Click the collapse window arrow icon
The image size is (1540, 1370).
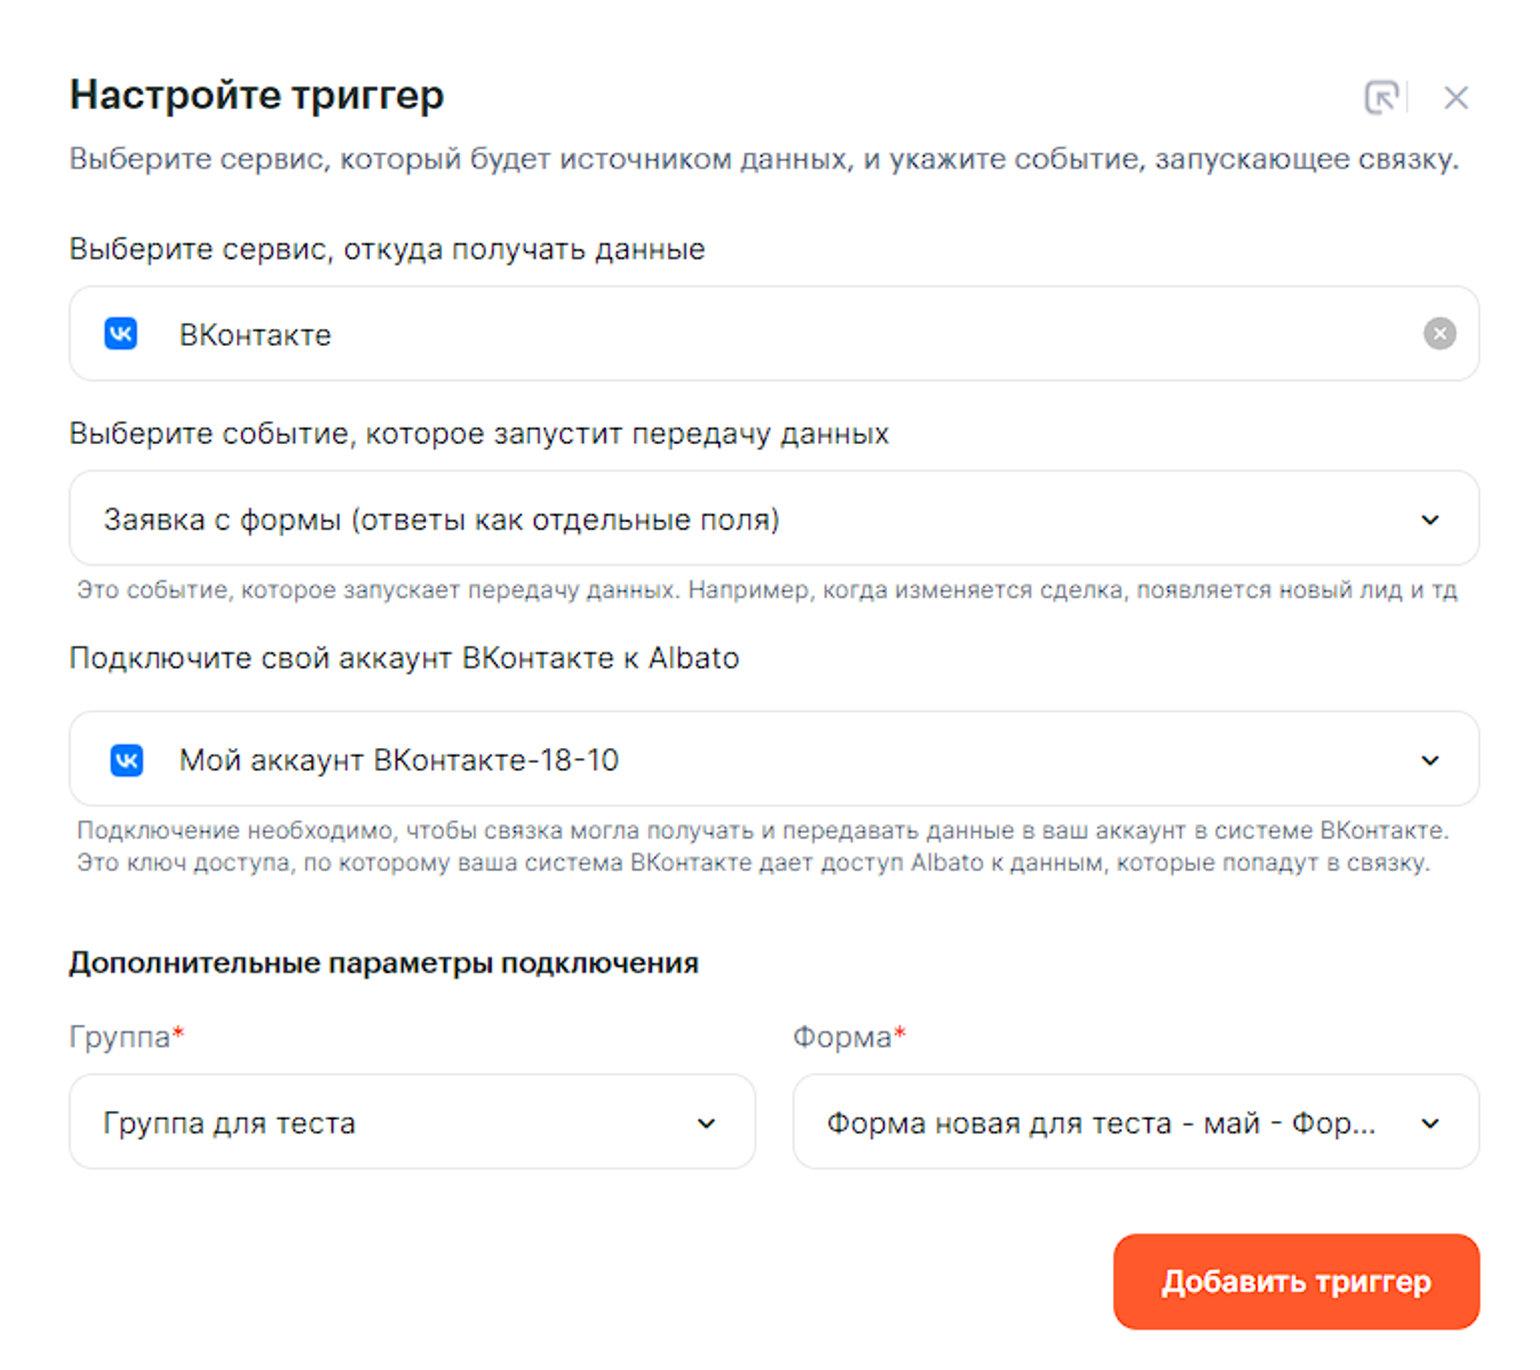tap(1381, 97)
